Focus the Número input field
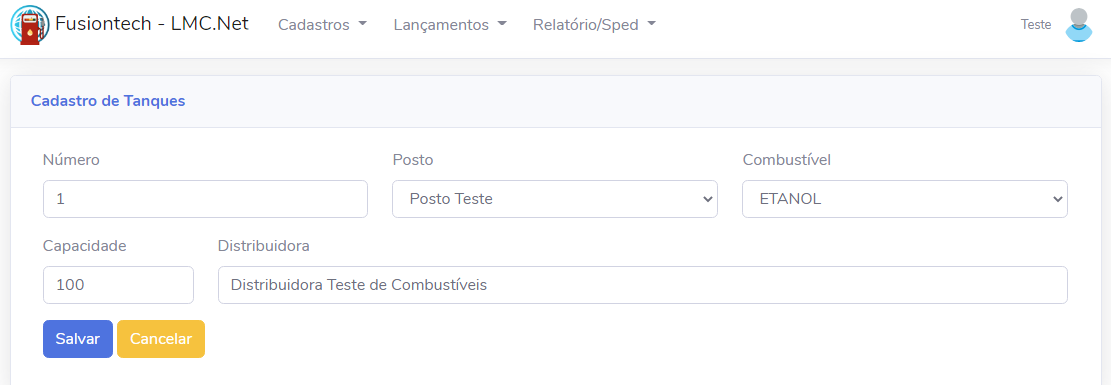Screen dimensions: 1111x385 (x=205, y=199)
